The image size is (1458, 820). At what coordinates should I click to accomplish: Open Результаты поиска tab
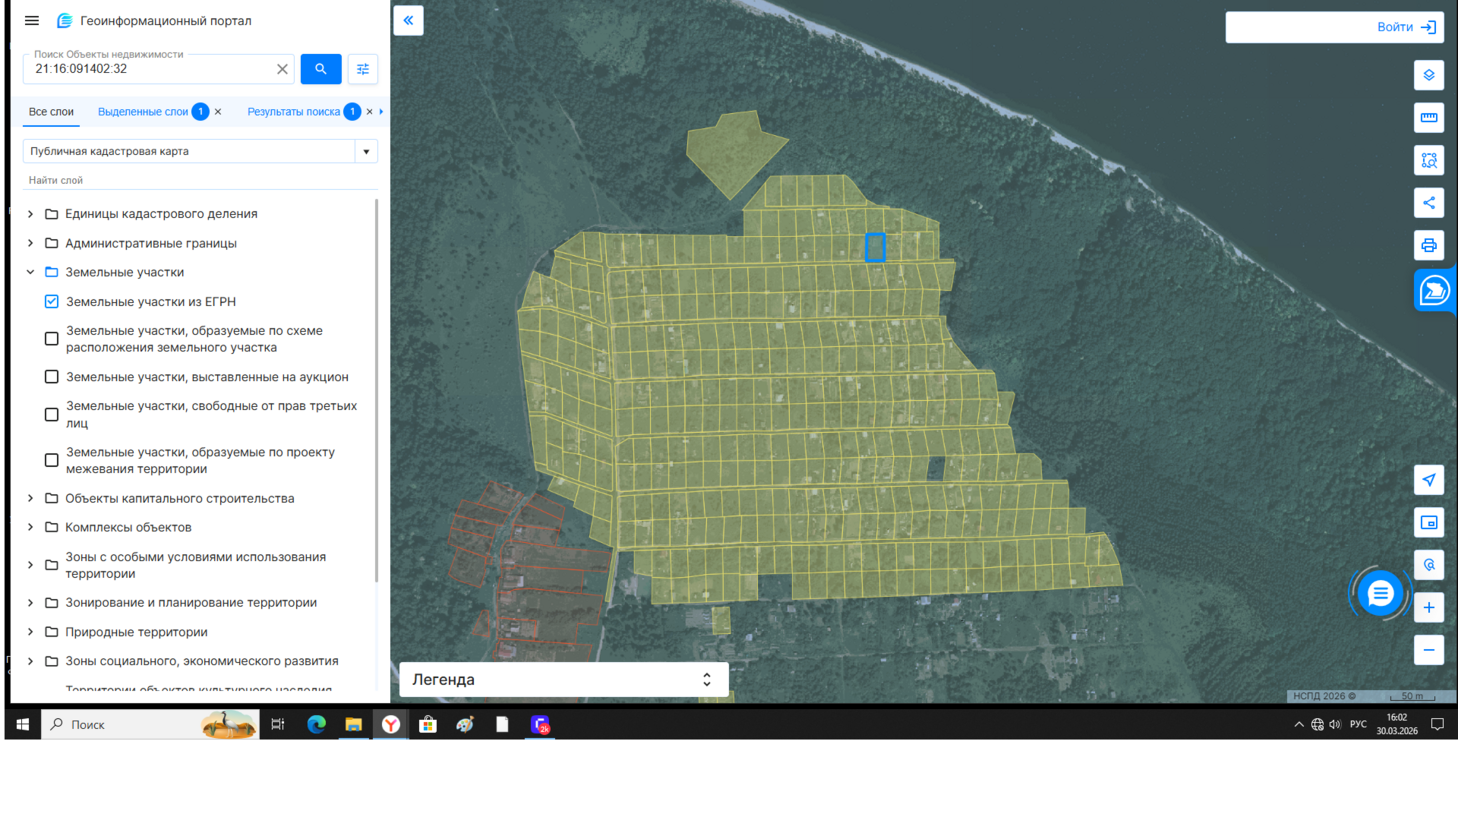pyautogui.click(x=293, y=112)
